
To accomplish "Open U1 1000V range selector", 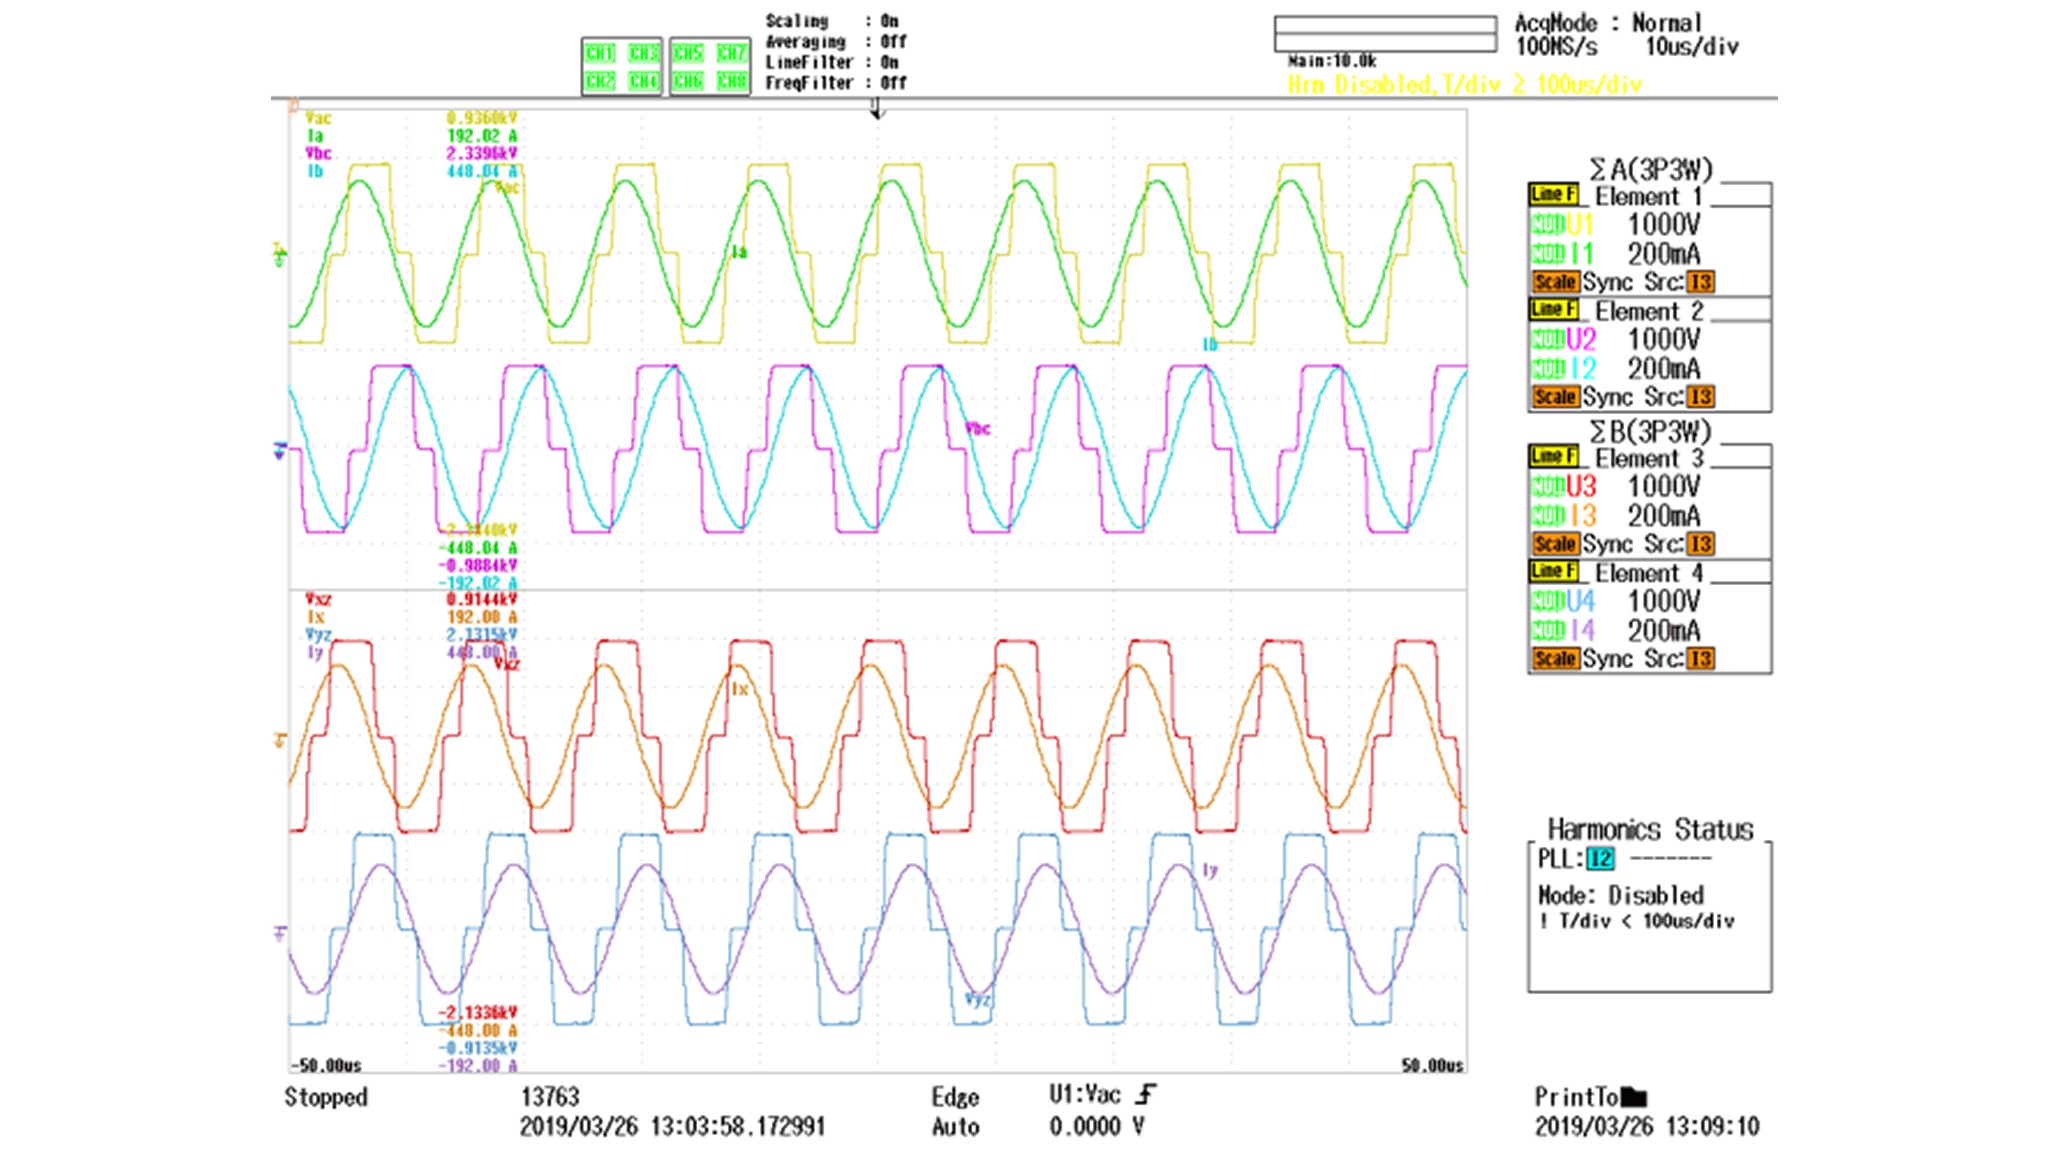I will point(1663,224).
